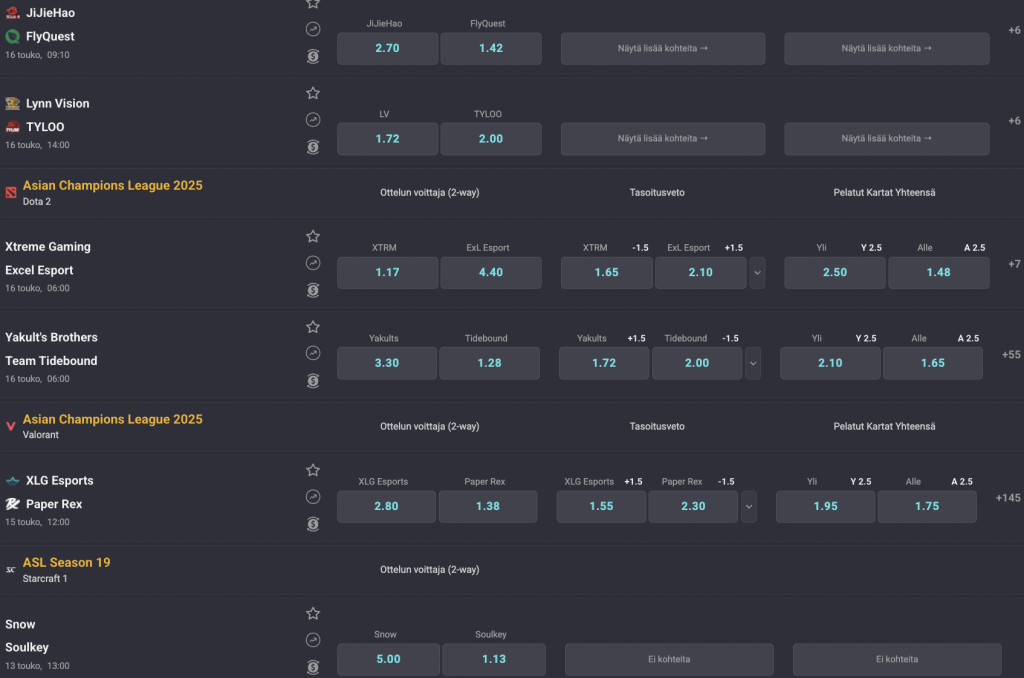Viewport: 1024px width, 678px height.
Task: Expand handicap options for Xtreme Gaming match
Action: click(758, 272)
